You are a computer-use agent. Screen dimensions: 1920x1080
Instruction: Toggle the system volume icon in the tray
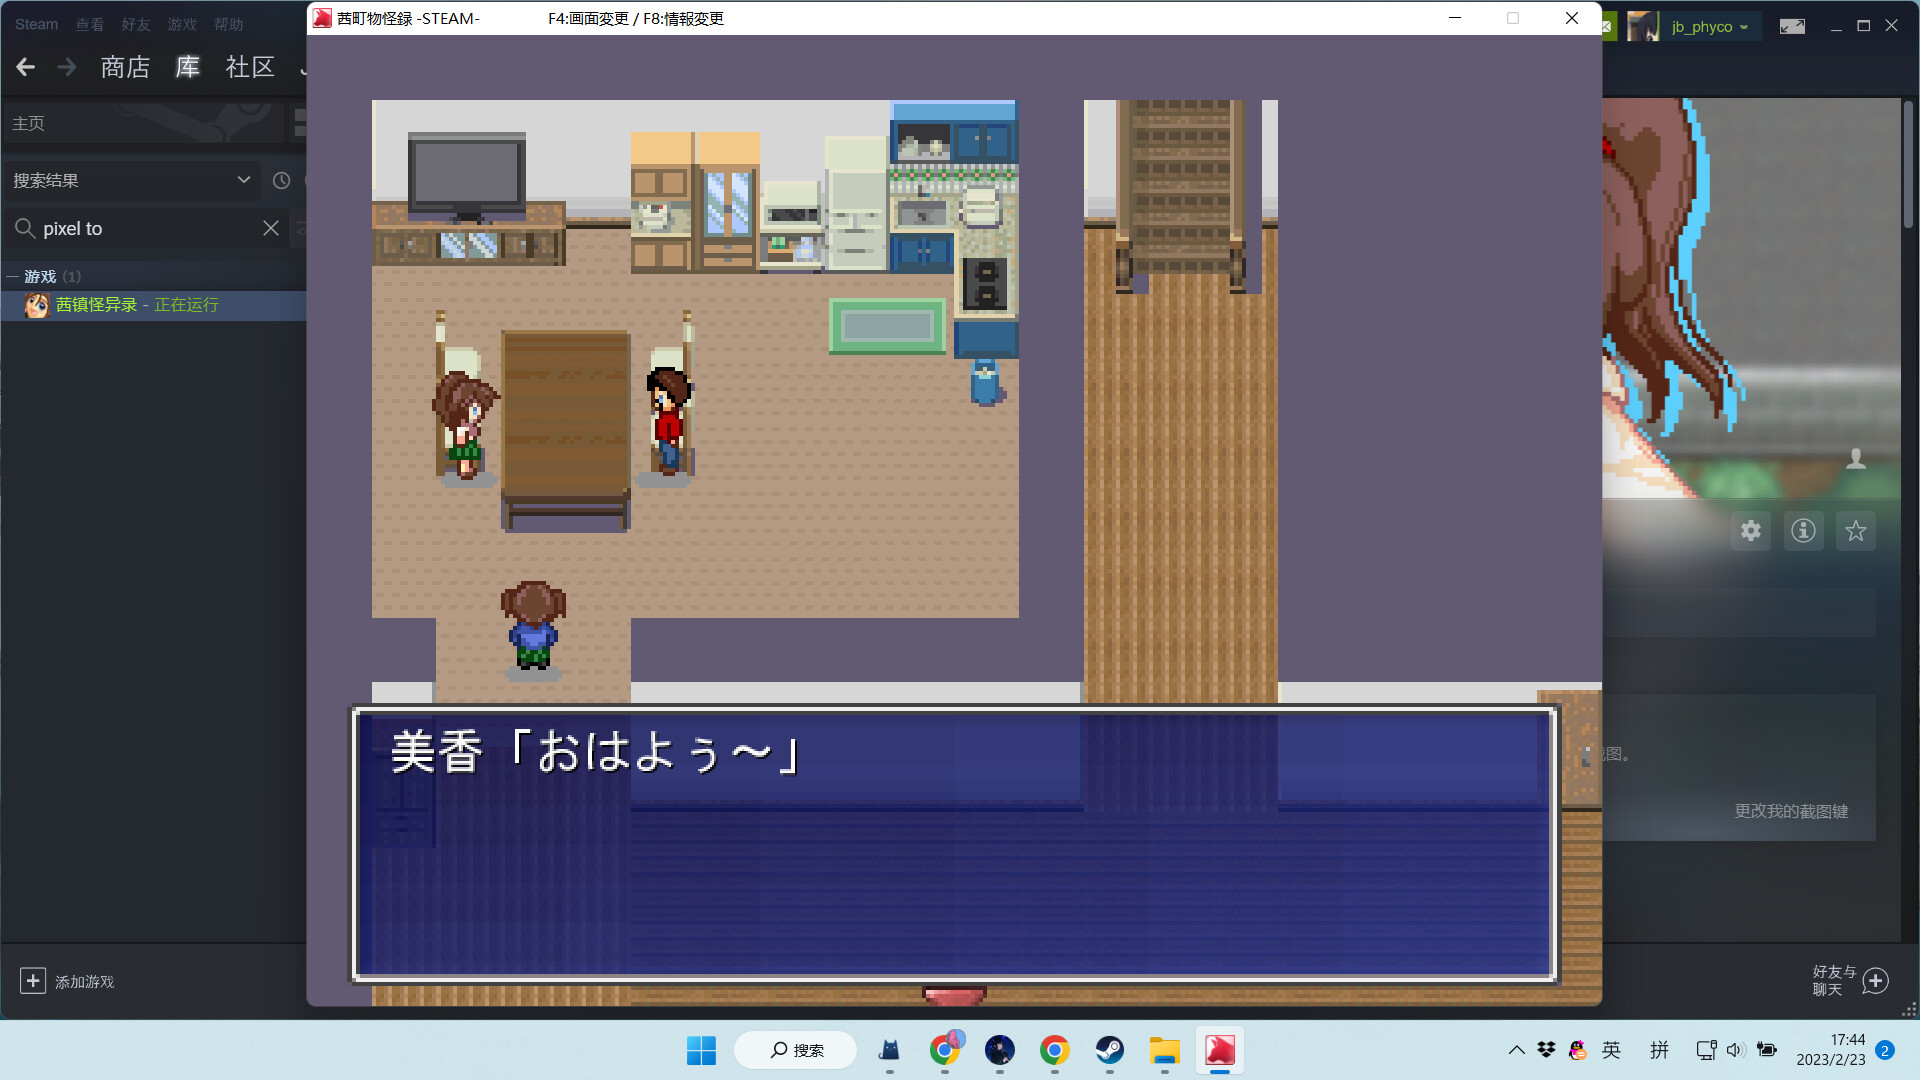coord(1734,1050)
